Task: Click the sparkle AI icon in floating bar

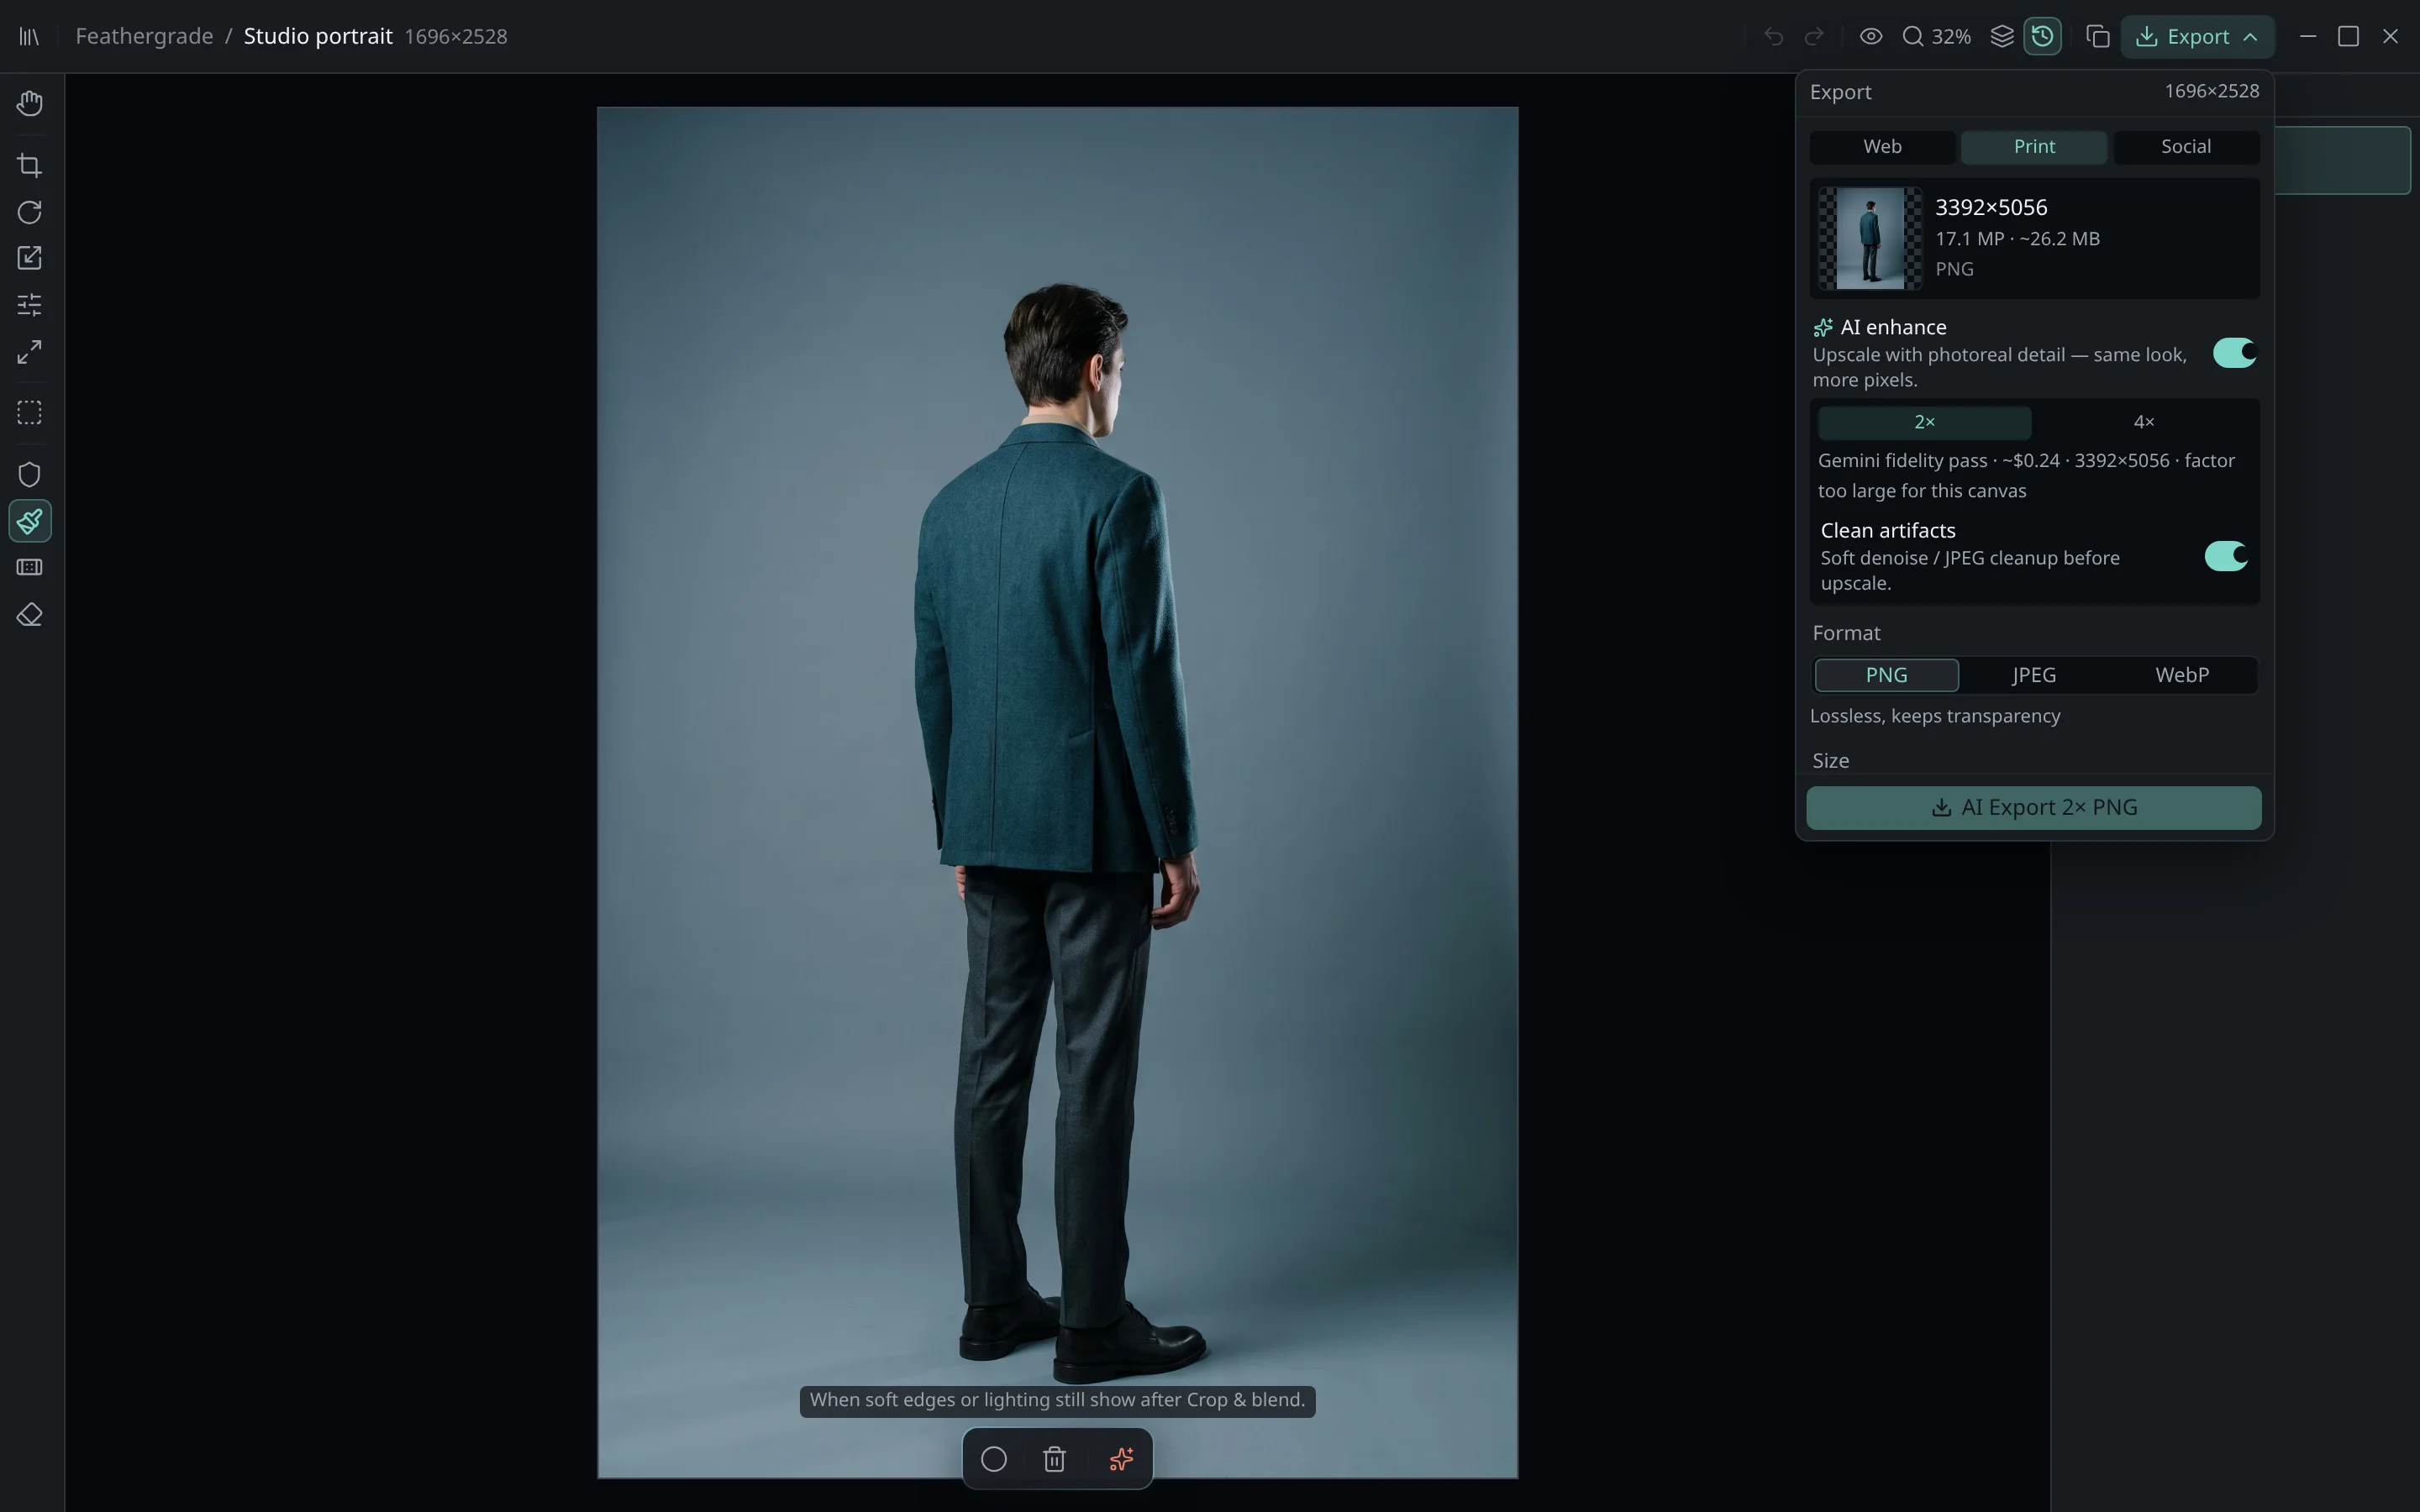Action: coord(1121,1459)
